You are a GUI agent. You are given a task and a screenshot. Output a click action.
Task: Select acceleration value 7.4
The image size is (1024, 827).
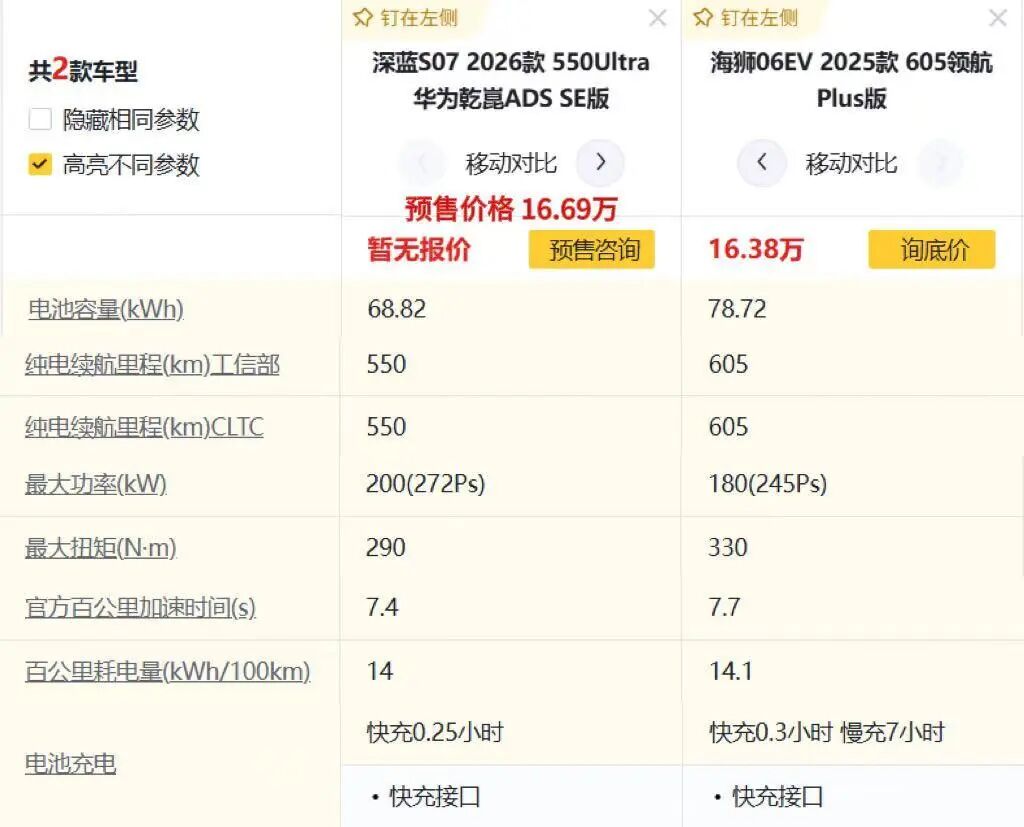click(x=382, y=608)
